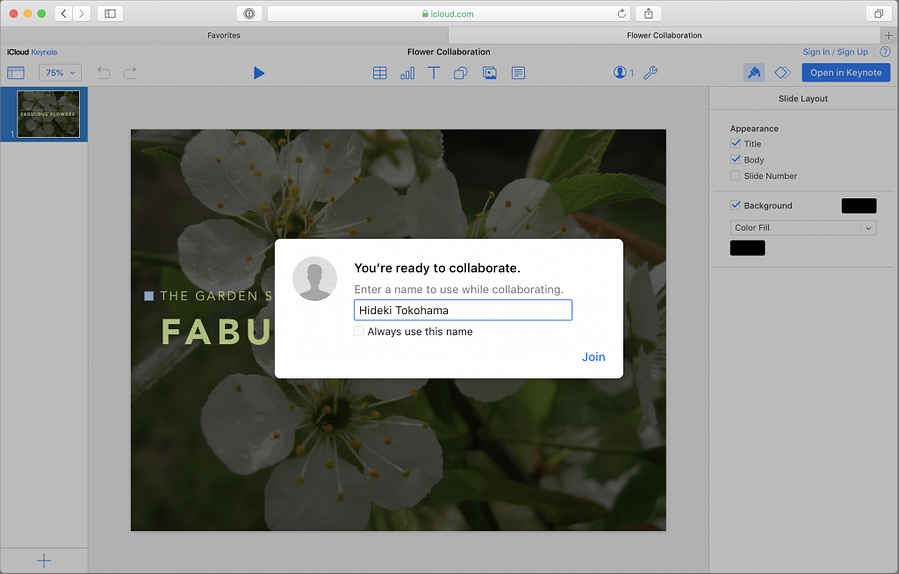Open the Animate diamond icon
899x574 pixels.
click(x=782, y=73)
